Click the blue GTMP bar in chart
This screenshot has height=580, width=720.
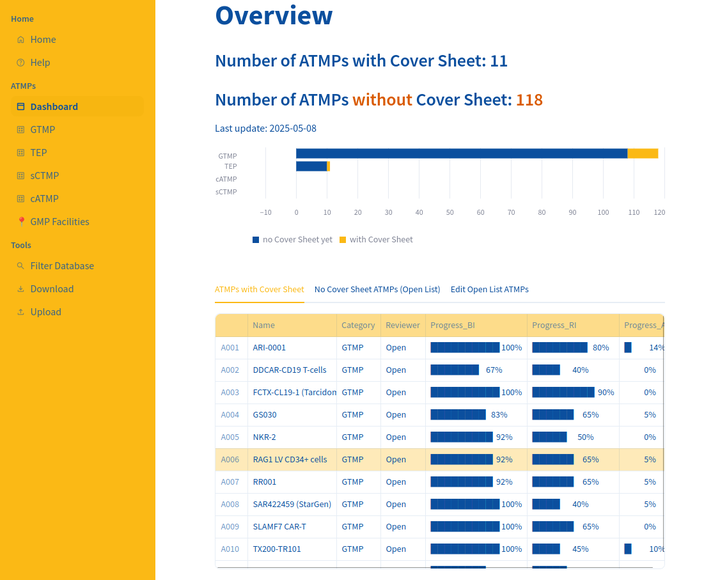(x=460, y=153)
